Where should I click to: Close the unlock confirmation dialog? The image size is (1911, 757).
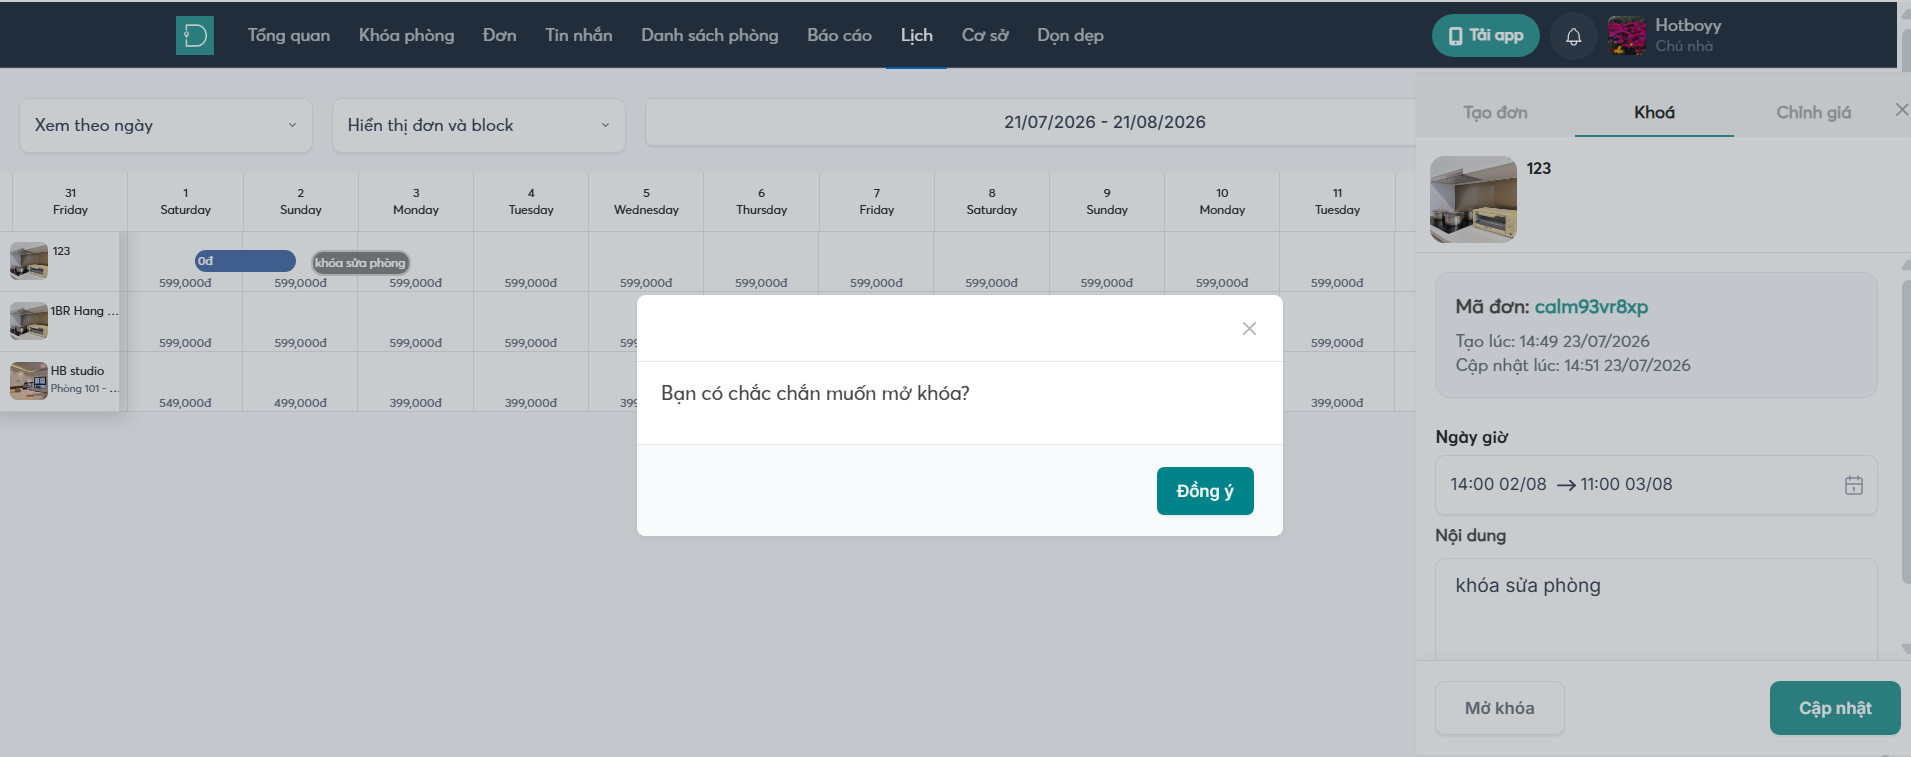coord(1249,329)
